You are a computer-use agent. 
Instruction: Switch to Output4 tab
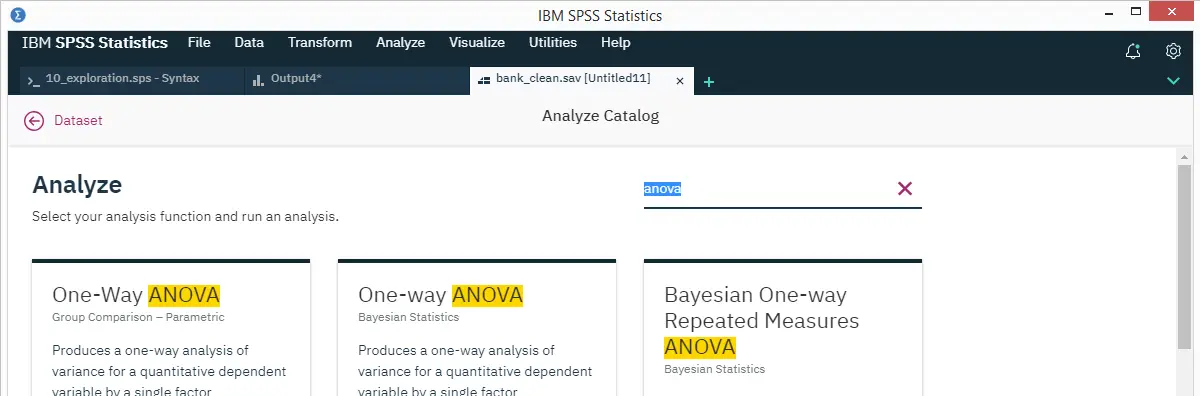(357, 80)
